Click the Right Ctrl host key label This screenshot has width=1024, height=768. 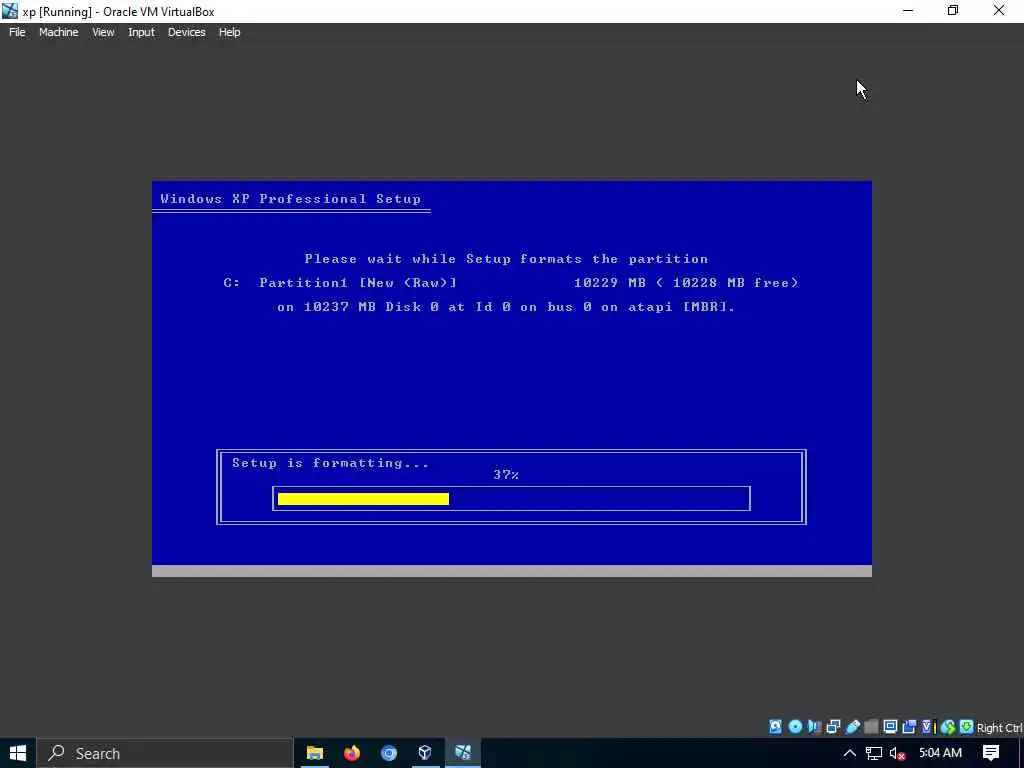1000,728
